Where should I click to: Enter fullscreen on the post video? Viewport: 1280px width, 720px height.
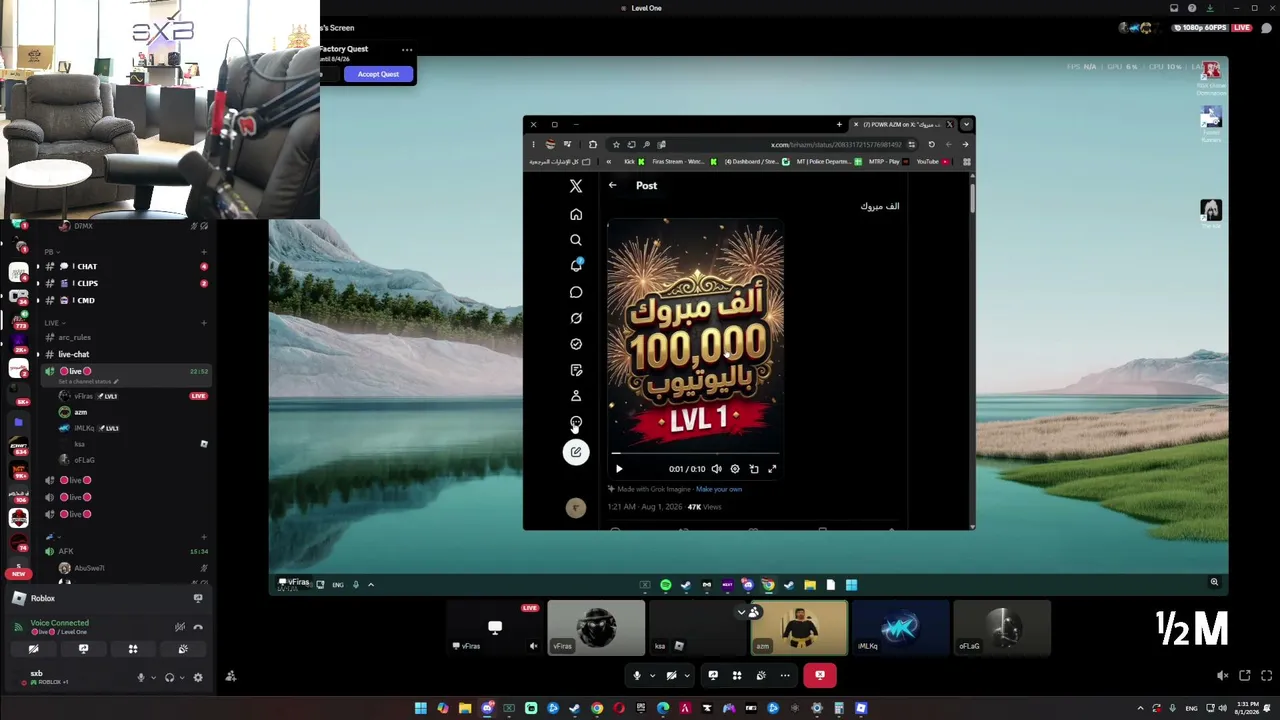(x=772, y=469)
